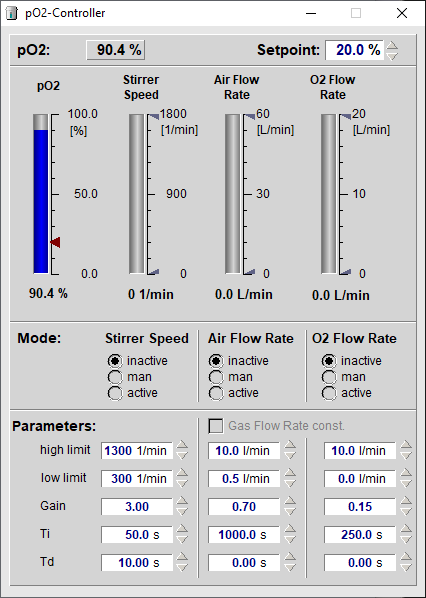Select man mode for Stirrer Speed
The image size is (426, 598).
click(x=115, y=377)
